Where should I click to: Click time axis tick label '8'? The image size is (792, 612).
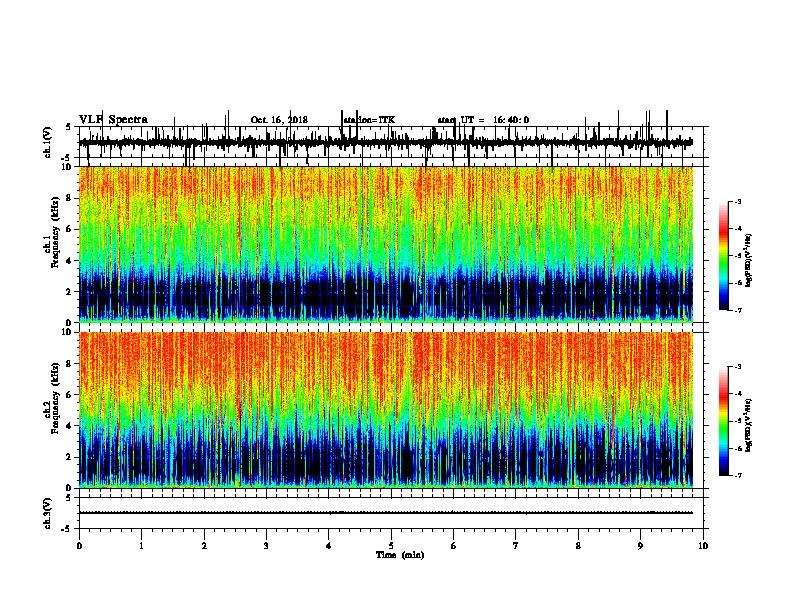click(x=578, y=546)
